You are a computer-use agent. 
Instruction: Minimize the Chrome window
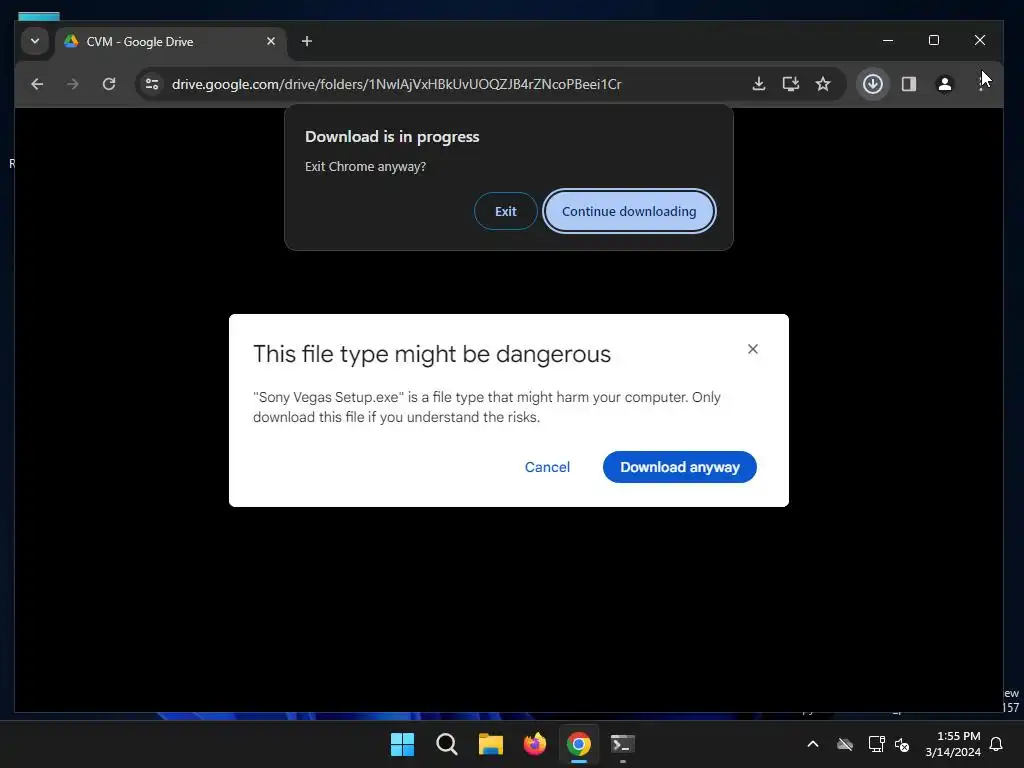(888, 40)
